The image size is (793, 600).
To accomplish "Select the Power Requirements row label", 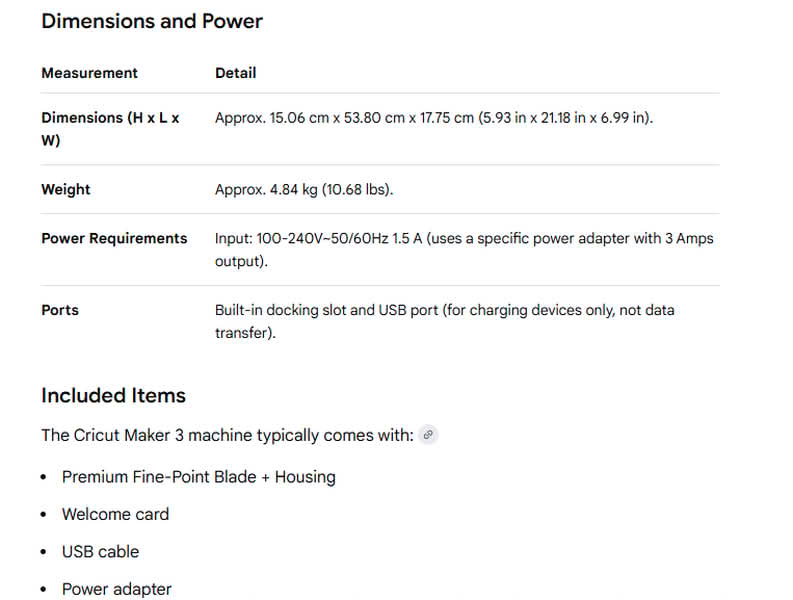I will pos(114,239).
